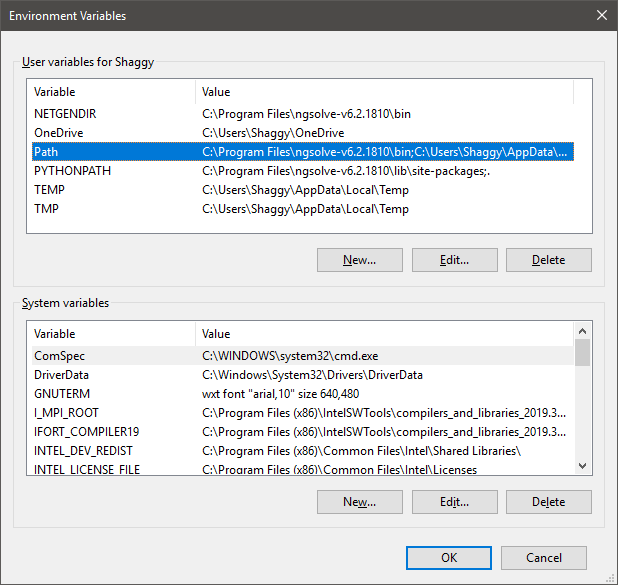Dismiss dialog with the Cancel button

click(544, 558)
